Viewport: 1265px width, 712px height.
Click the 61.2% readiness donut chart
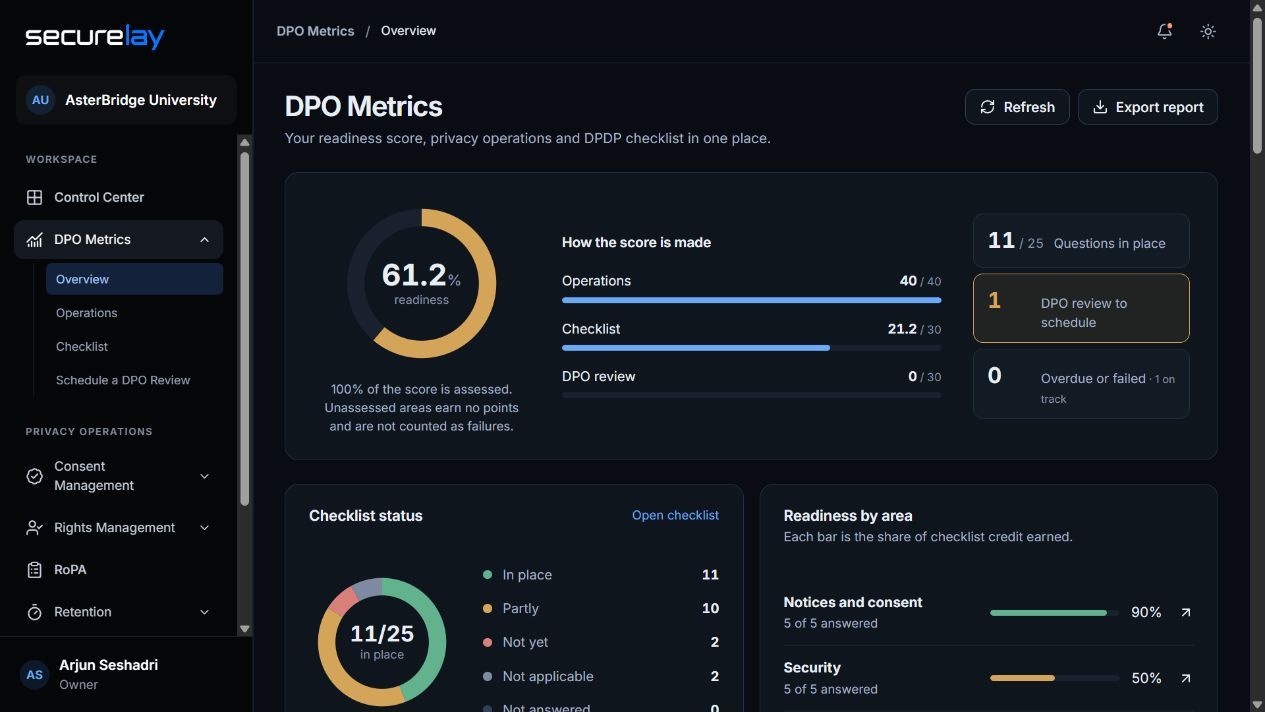click(421, 283)
